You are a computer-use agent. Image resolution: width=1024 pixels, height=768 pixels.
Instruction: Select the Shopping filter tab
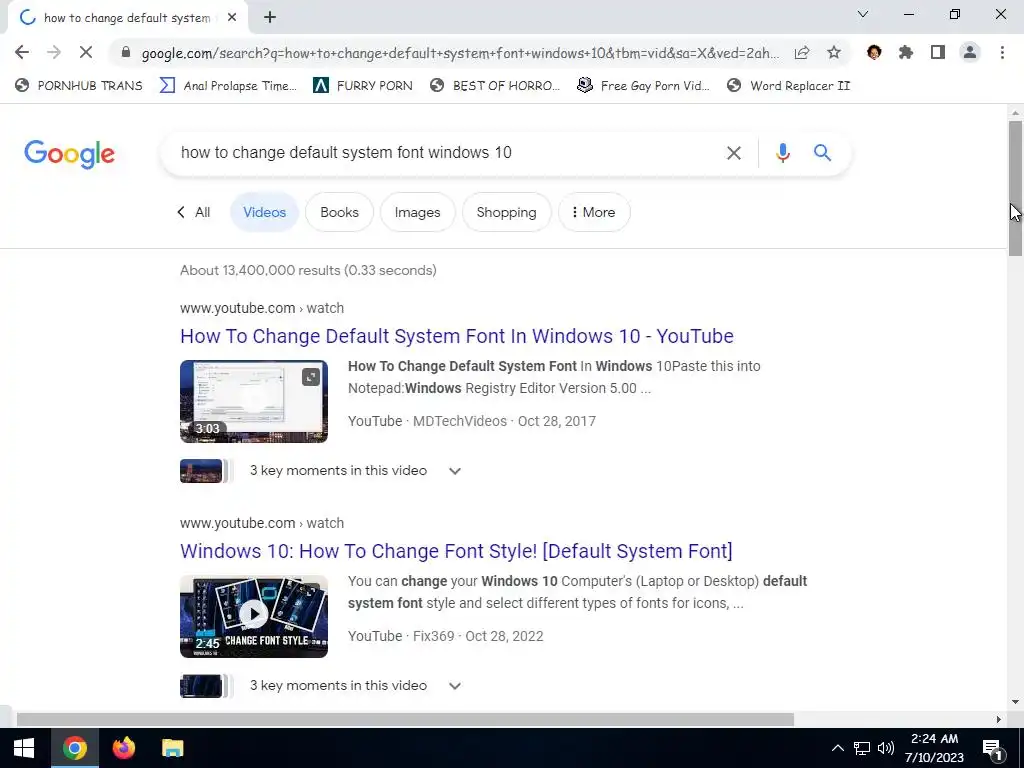coord(506,212)
